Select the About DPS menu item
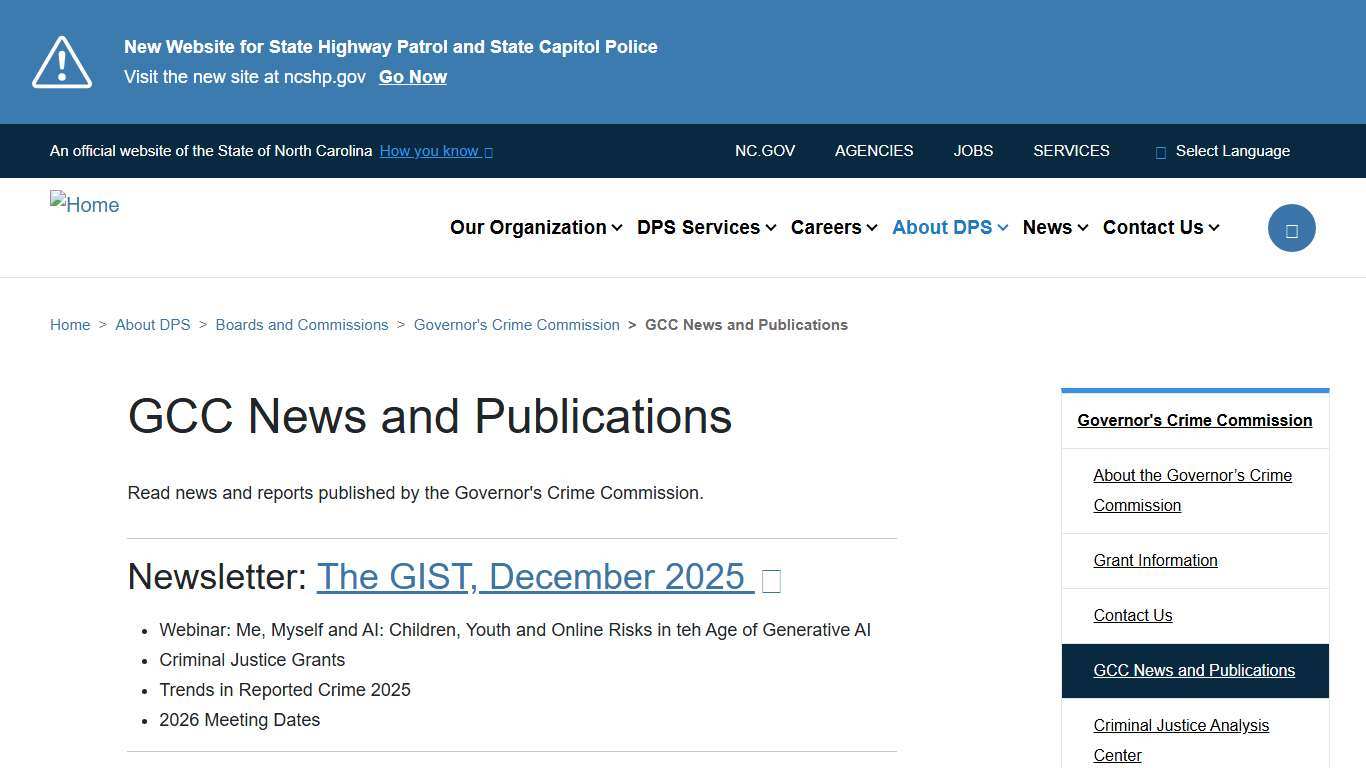This screenshot has height=768, width=1366. pyautogui.click(x=942, y=227)
